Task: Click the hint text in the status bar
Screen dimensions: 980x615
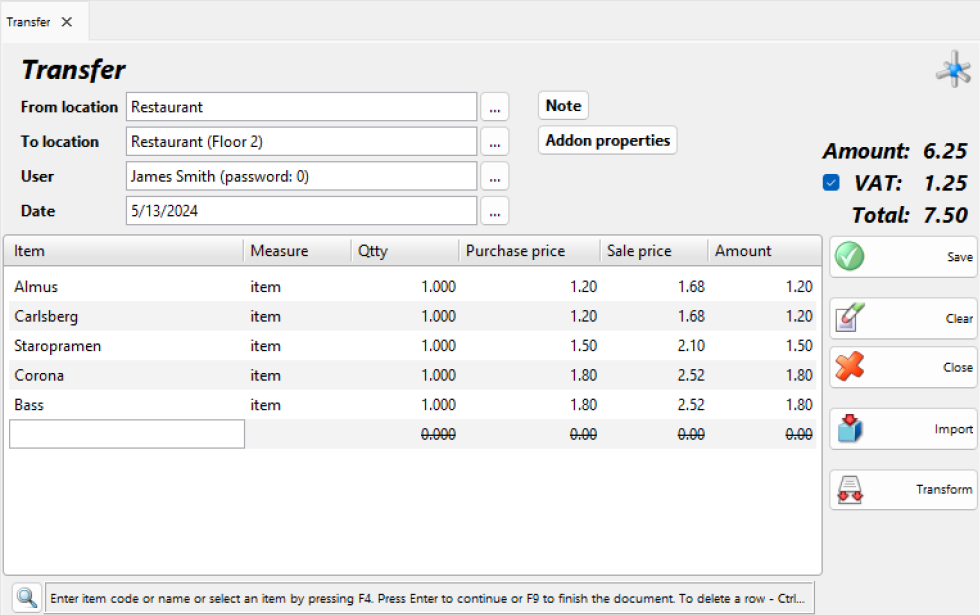Action: click(x=428, y=598)
